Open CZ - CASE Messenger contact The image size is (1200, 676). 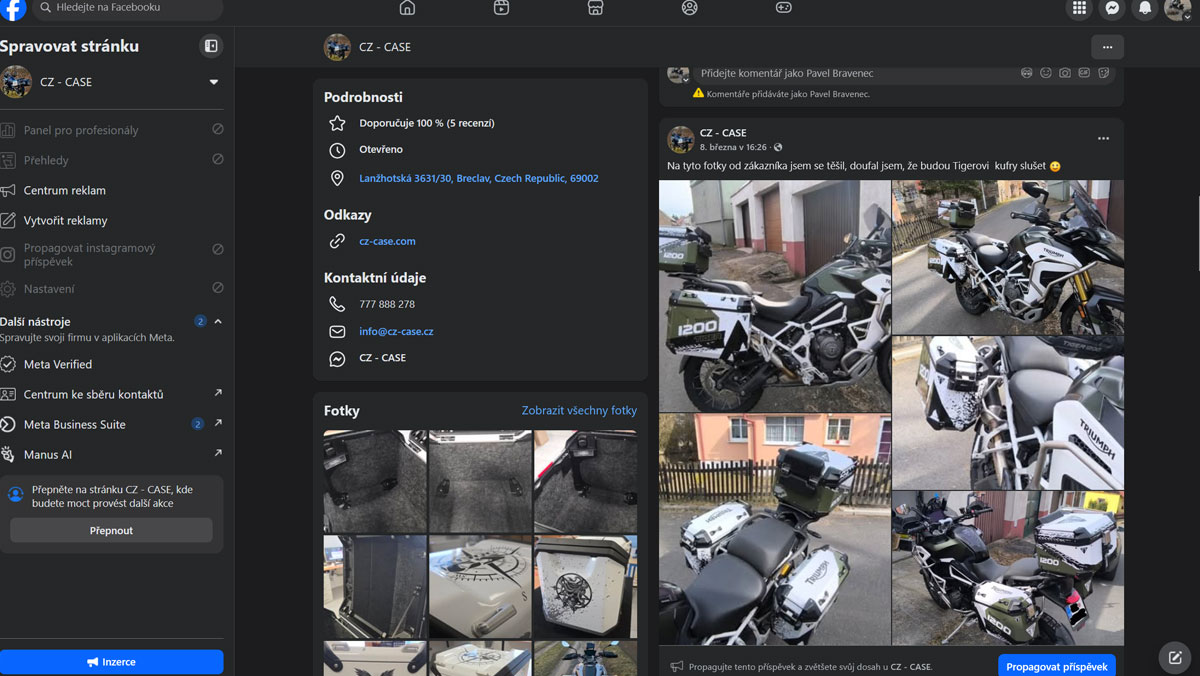click(383, 358)
